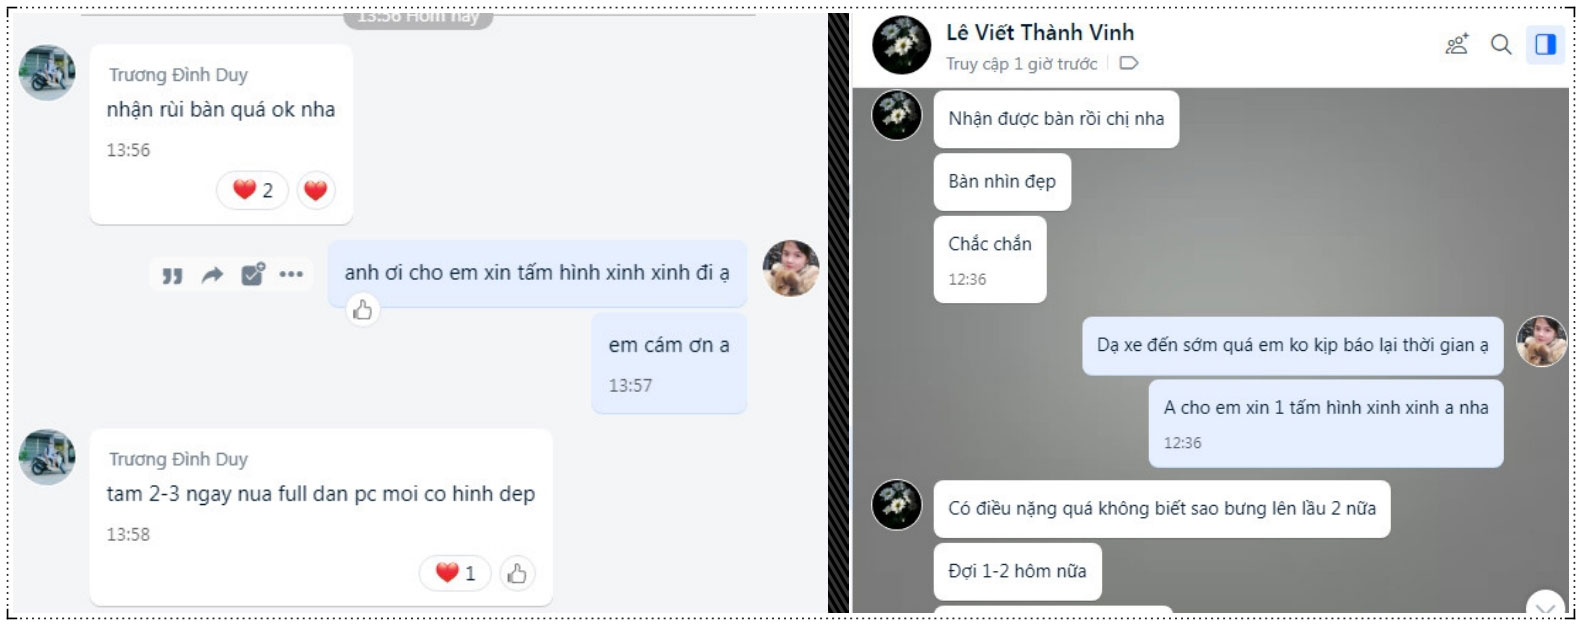
Task: Click the contact name Lê Viết Thành Vinh
Action: [1040, 32]
